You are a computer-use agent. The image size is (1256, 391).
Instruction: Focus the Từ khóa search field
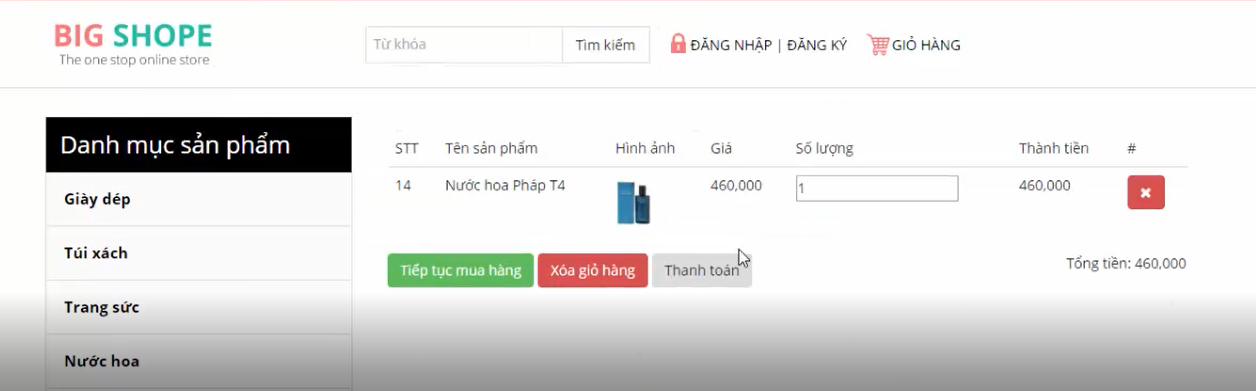click(x=464, y=45)
